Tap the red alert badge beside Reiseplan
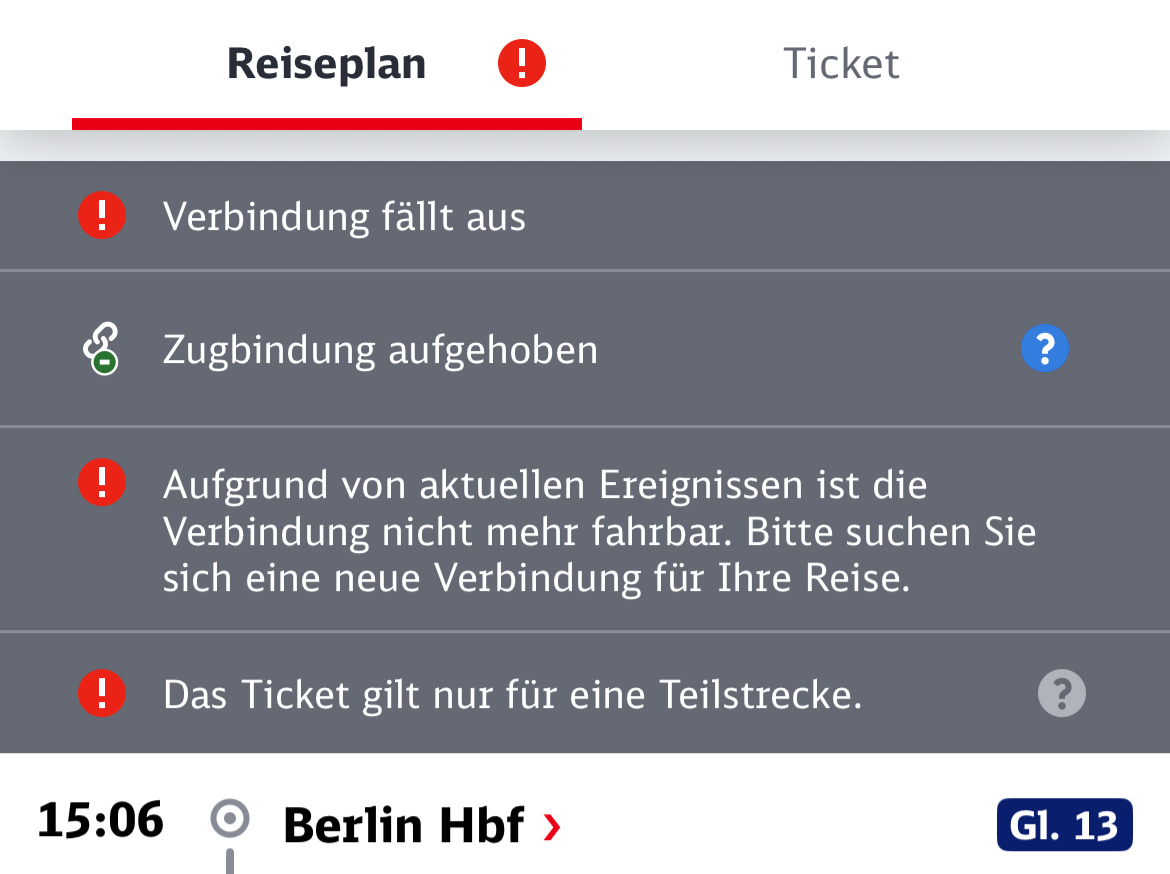Image resolution: width=1170 pixels, height=874 pixels. (x=522, y=64)
